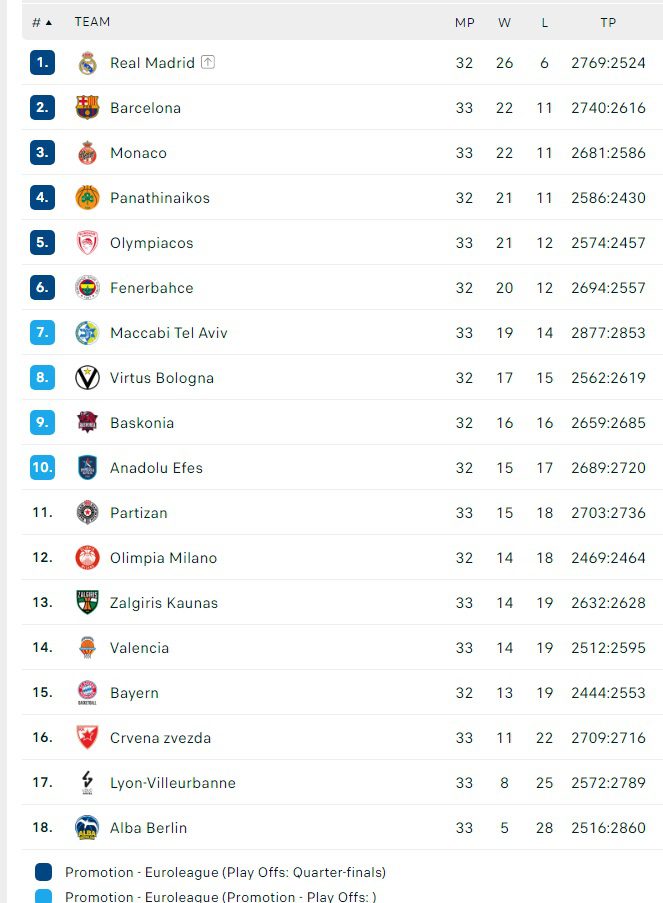Click the light blue rank 7 badge
The height and width of the screenshot is (903, 663).
[42, 333]
